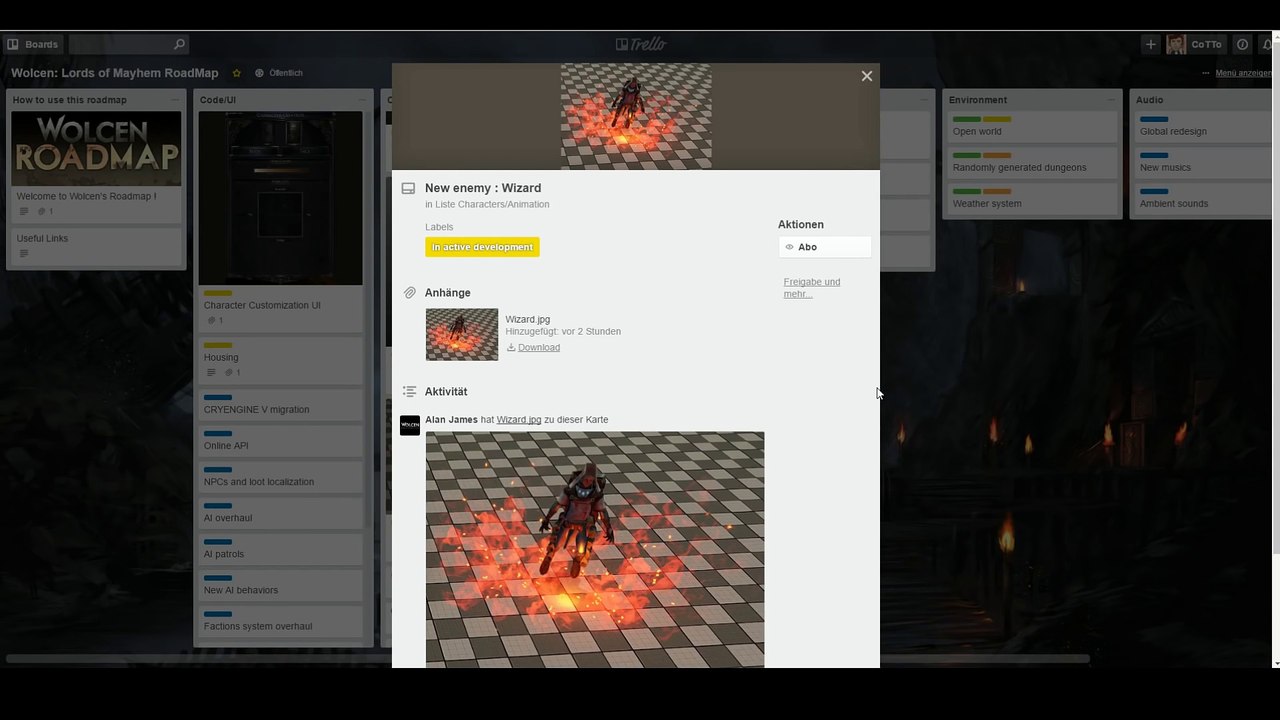Image resolution: width=1280 pixels, height=720 pixels.
Task: Open Menü anzeigen link
Action: click(1243, 73)
